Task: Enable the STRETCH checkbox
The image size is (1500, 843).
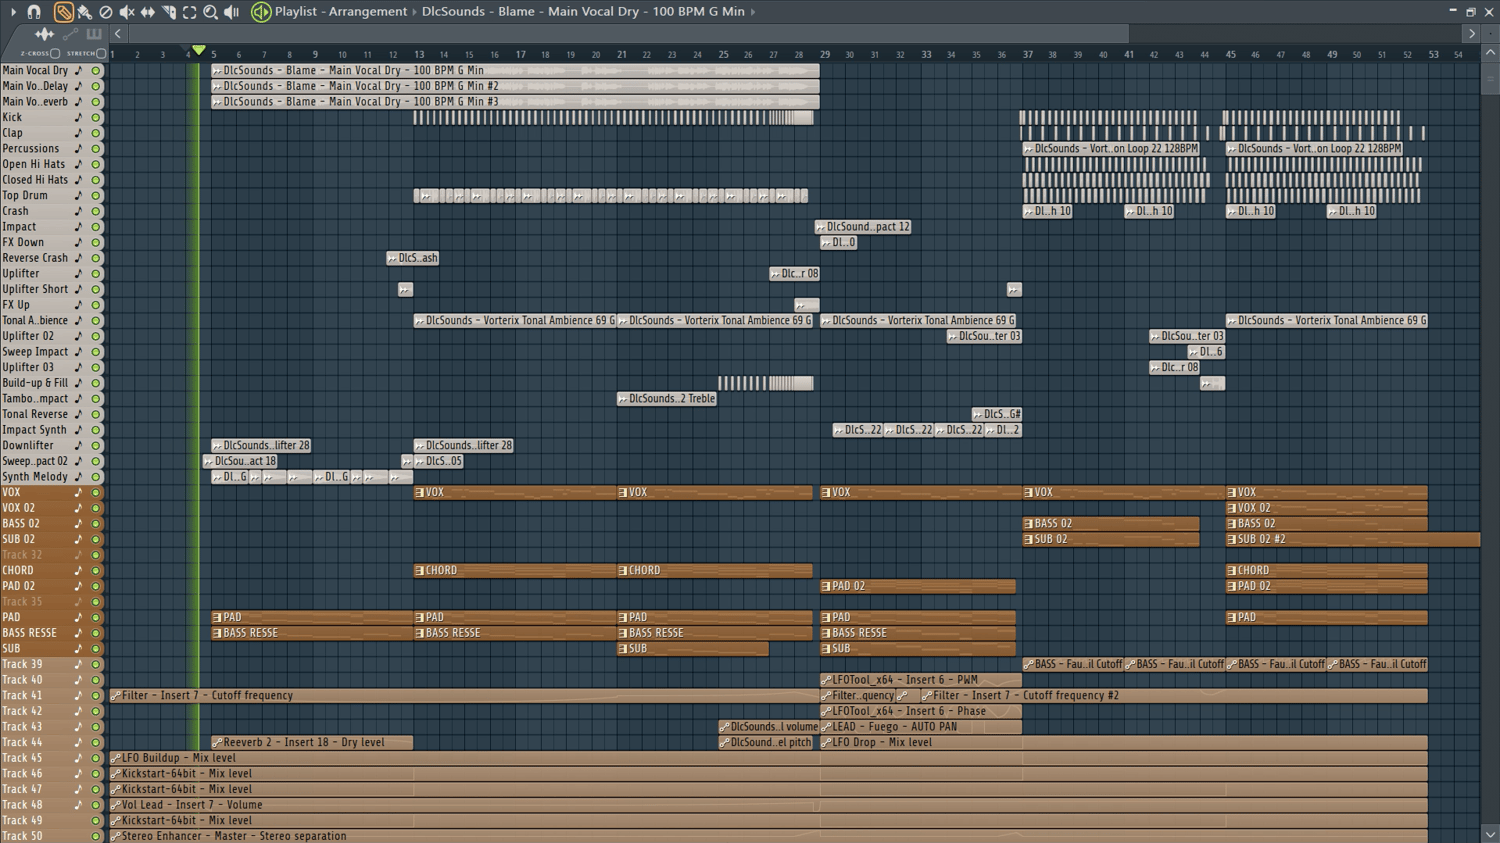Action: pos(101,54)
